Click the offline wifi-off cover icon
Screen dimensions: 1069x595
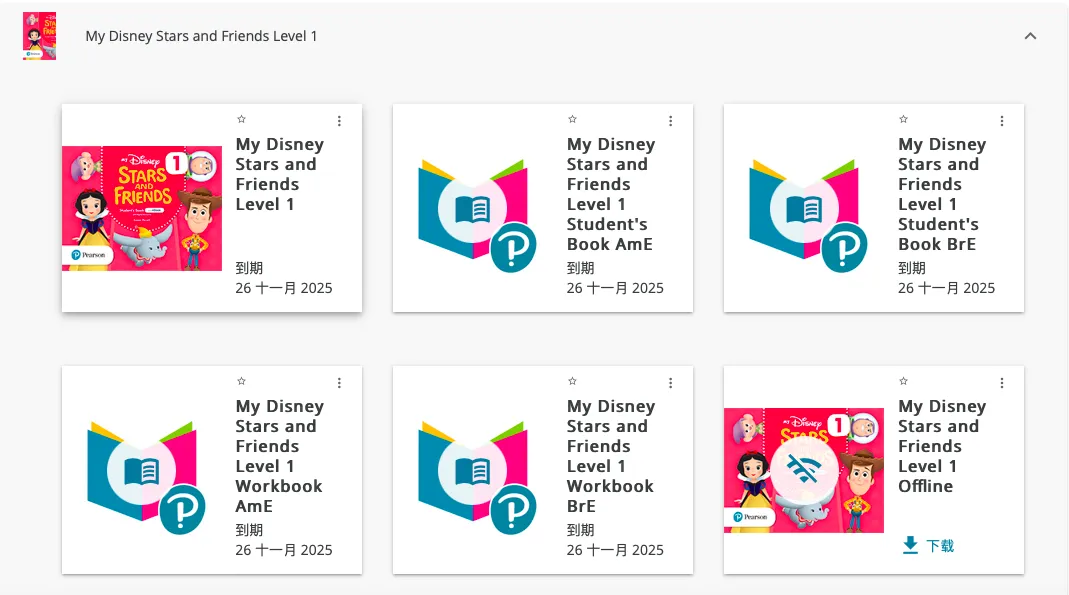click(803, 470)
